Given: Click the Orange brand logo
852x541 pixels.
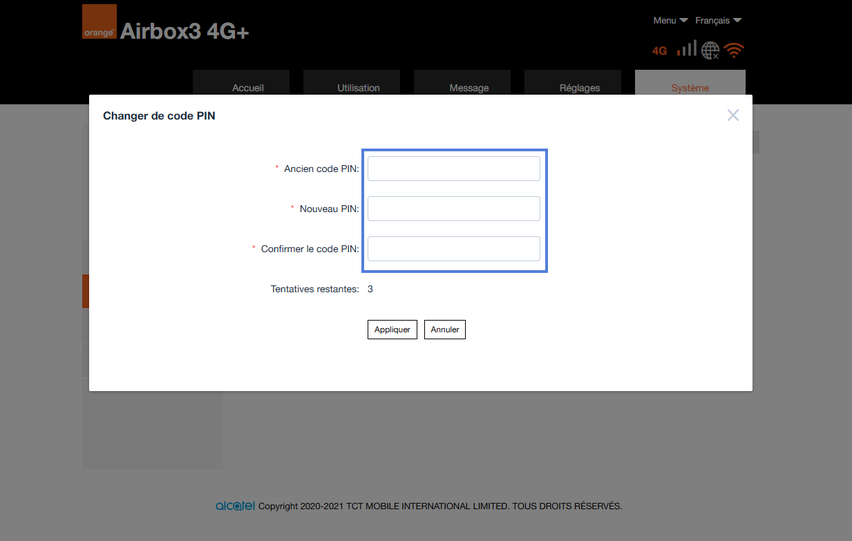Looking at the screenshot, I should pos(99,22).
